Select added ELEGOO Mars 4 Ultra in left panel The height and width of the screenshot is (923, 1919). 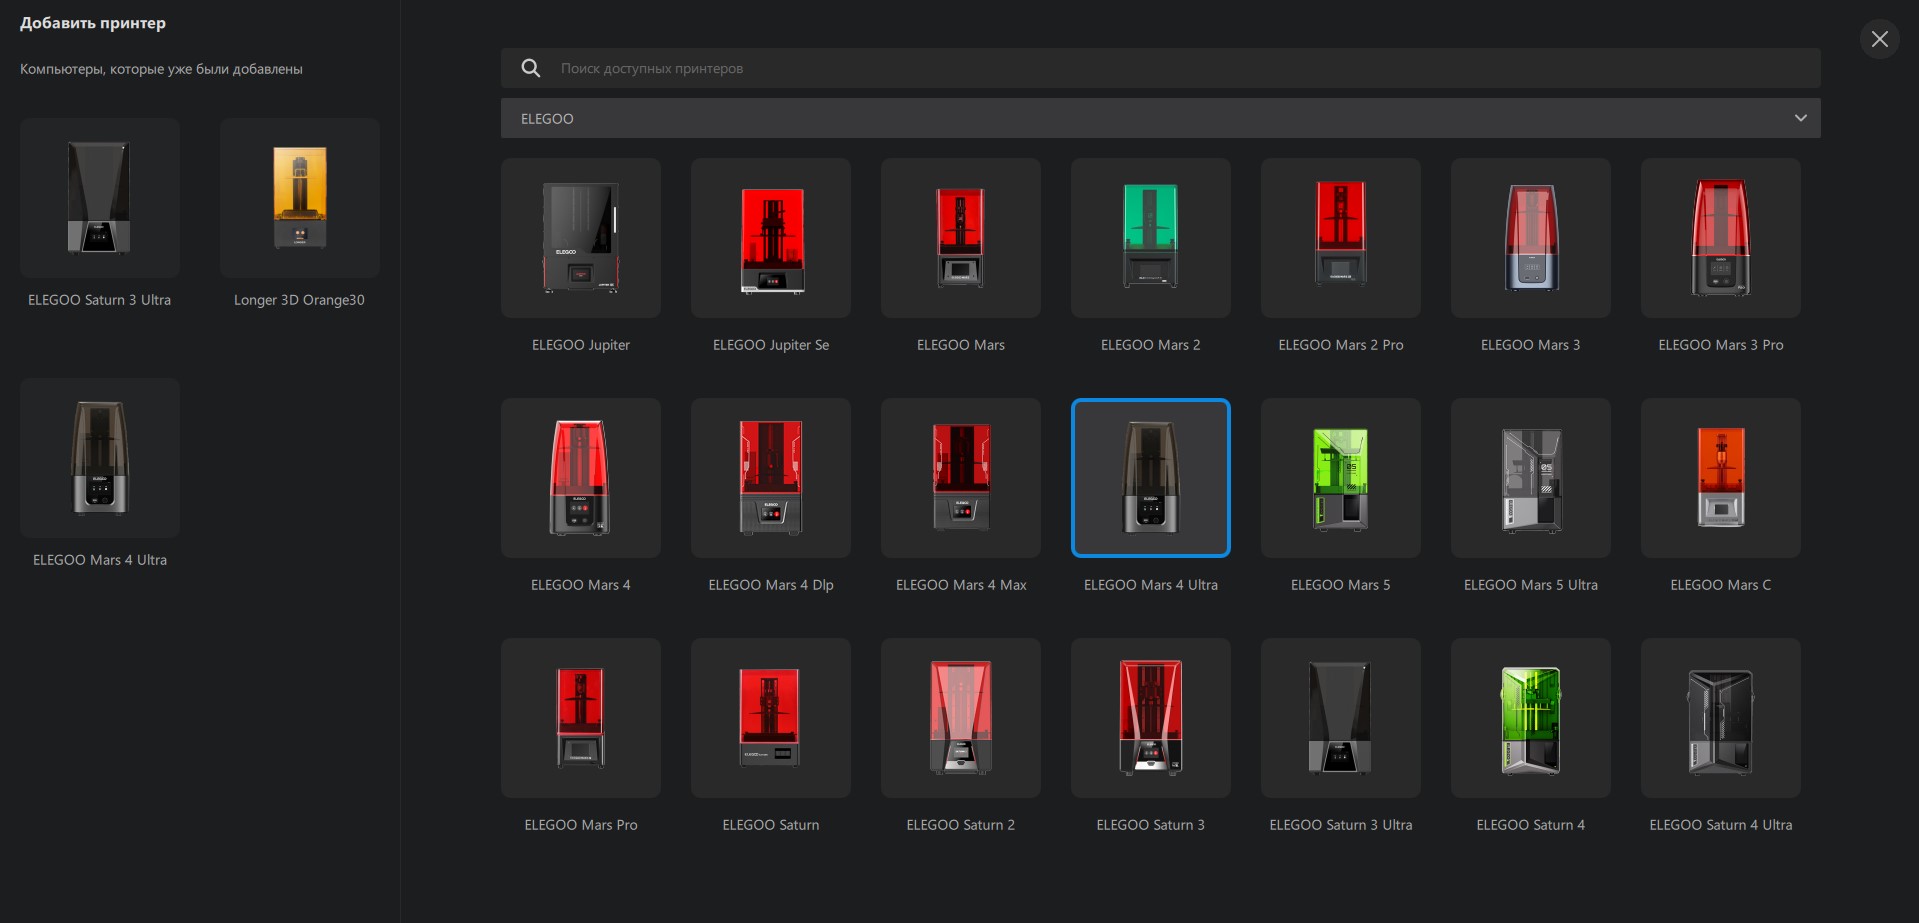(x=100, y=458)
